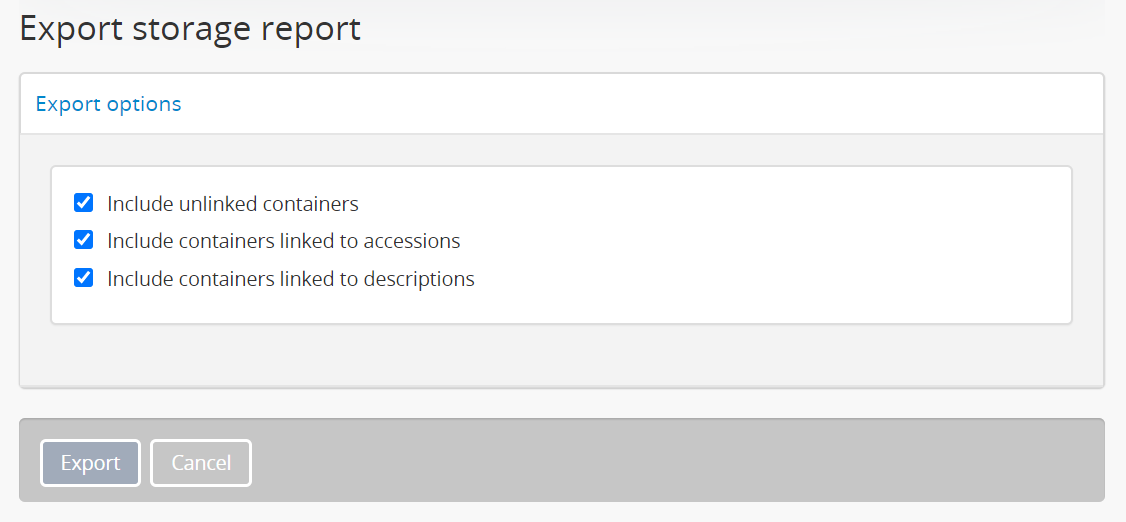The height and width of the screenshot is (522, 1126).
Task: Disable the containers linked to descriptions checkbox
Action: pyautogui.click(x=84, y=278)
